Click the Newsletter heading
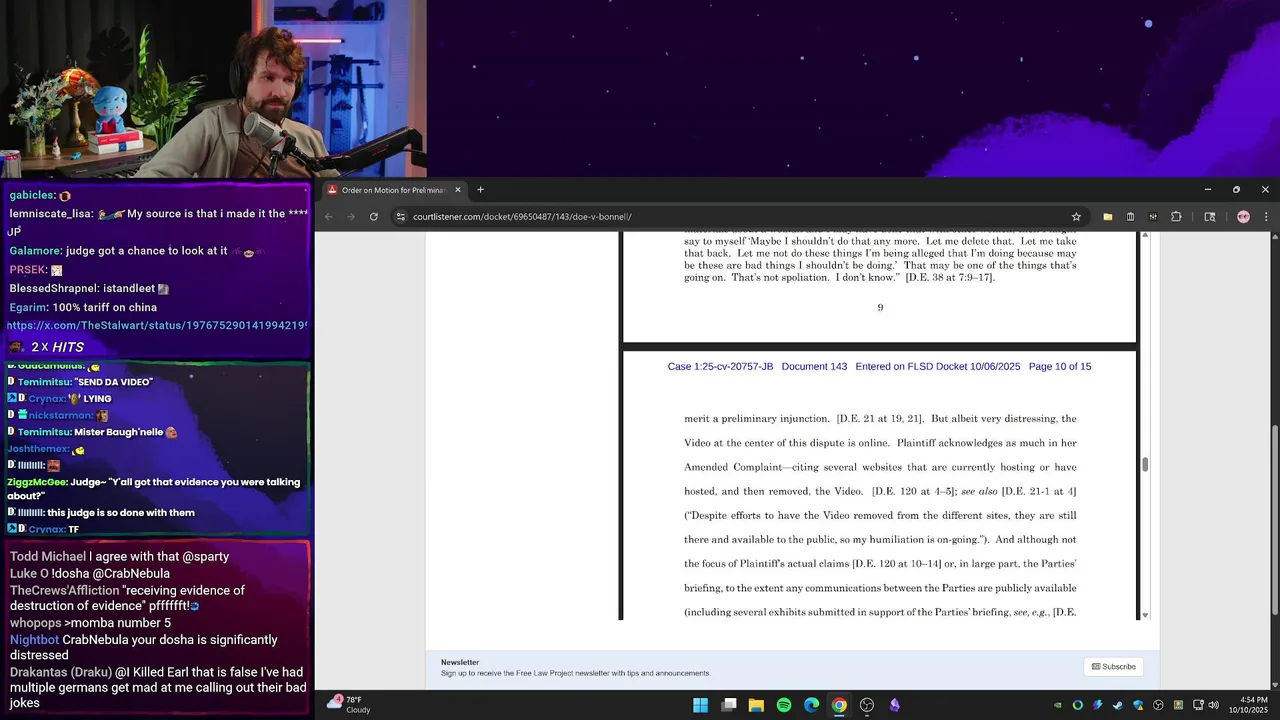 pos(460,662)
